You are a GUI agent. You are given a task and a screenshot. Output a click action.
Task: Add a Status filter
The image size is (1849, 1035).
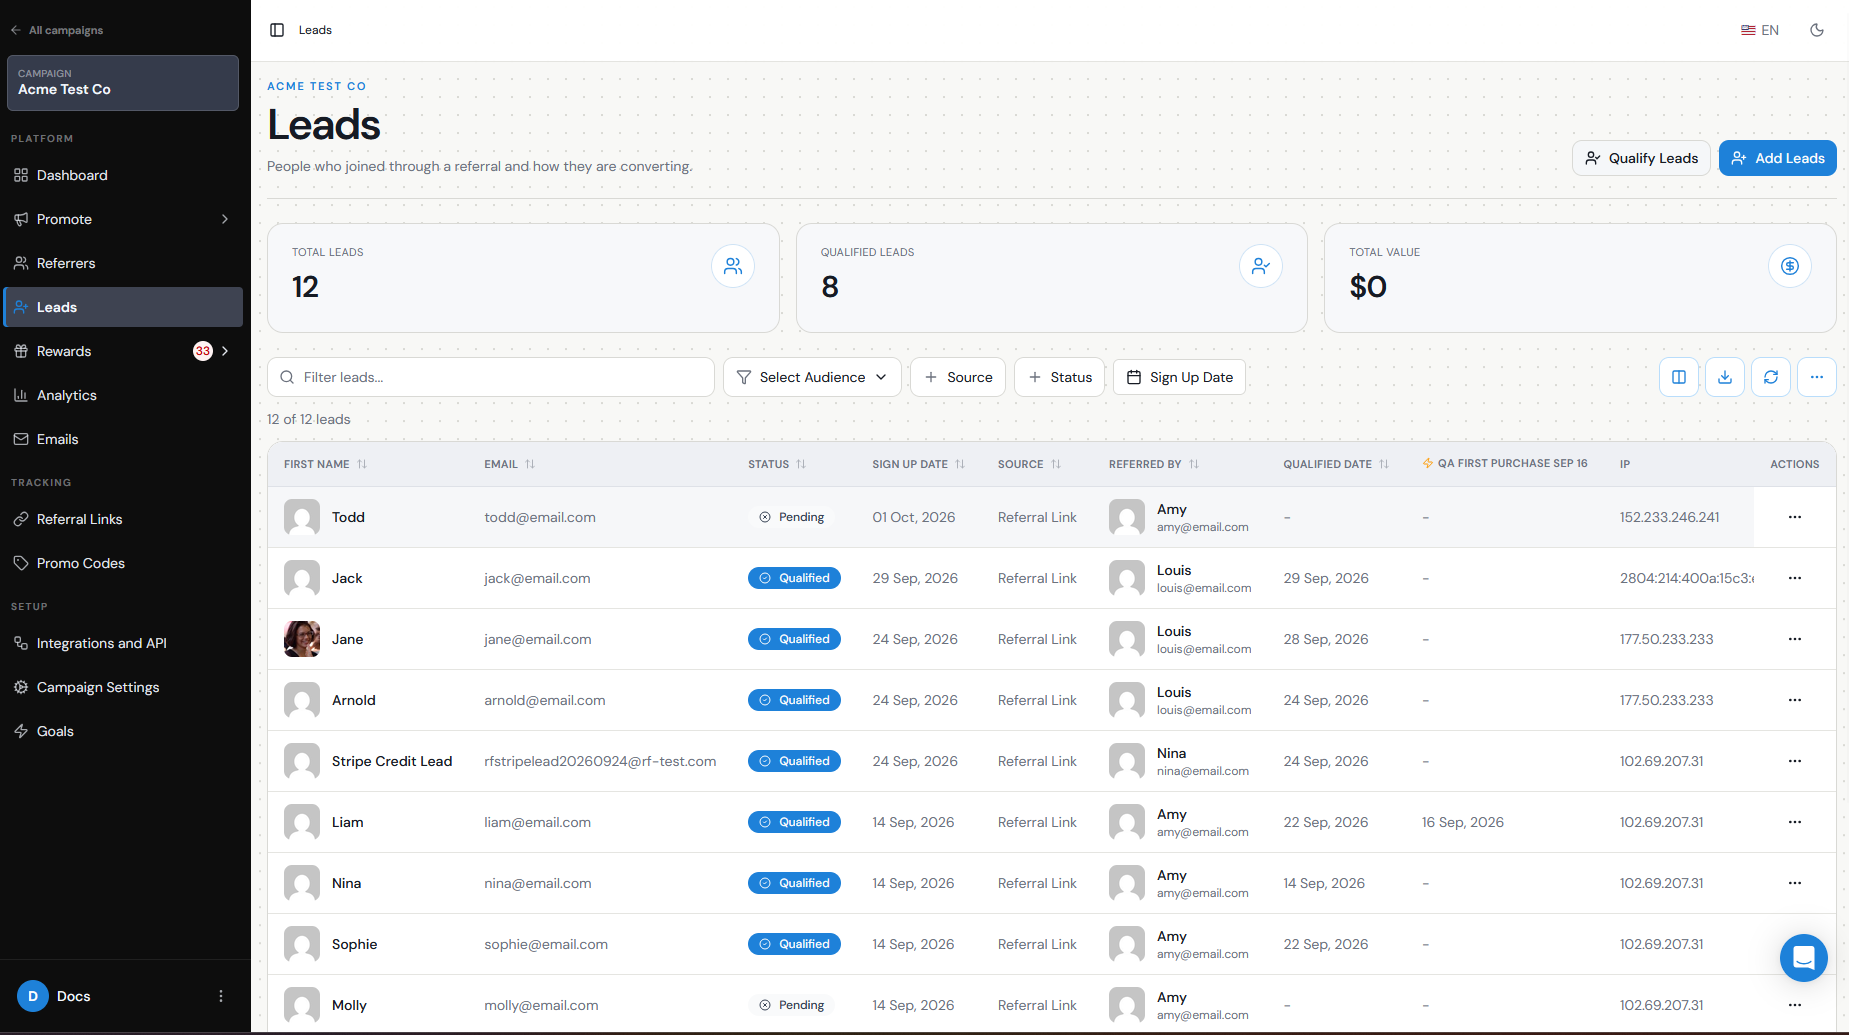tap(1059, 377)
